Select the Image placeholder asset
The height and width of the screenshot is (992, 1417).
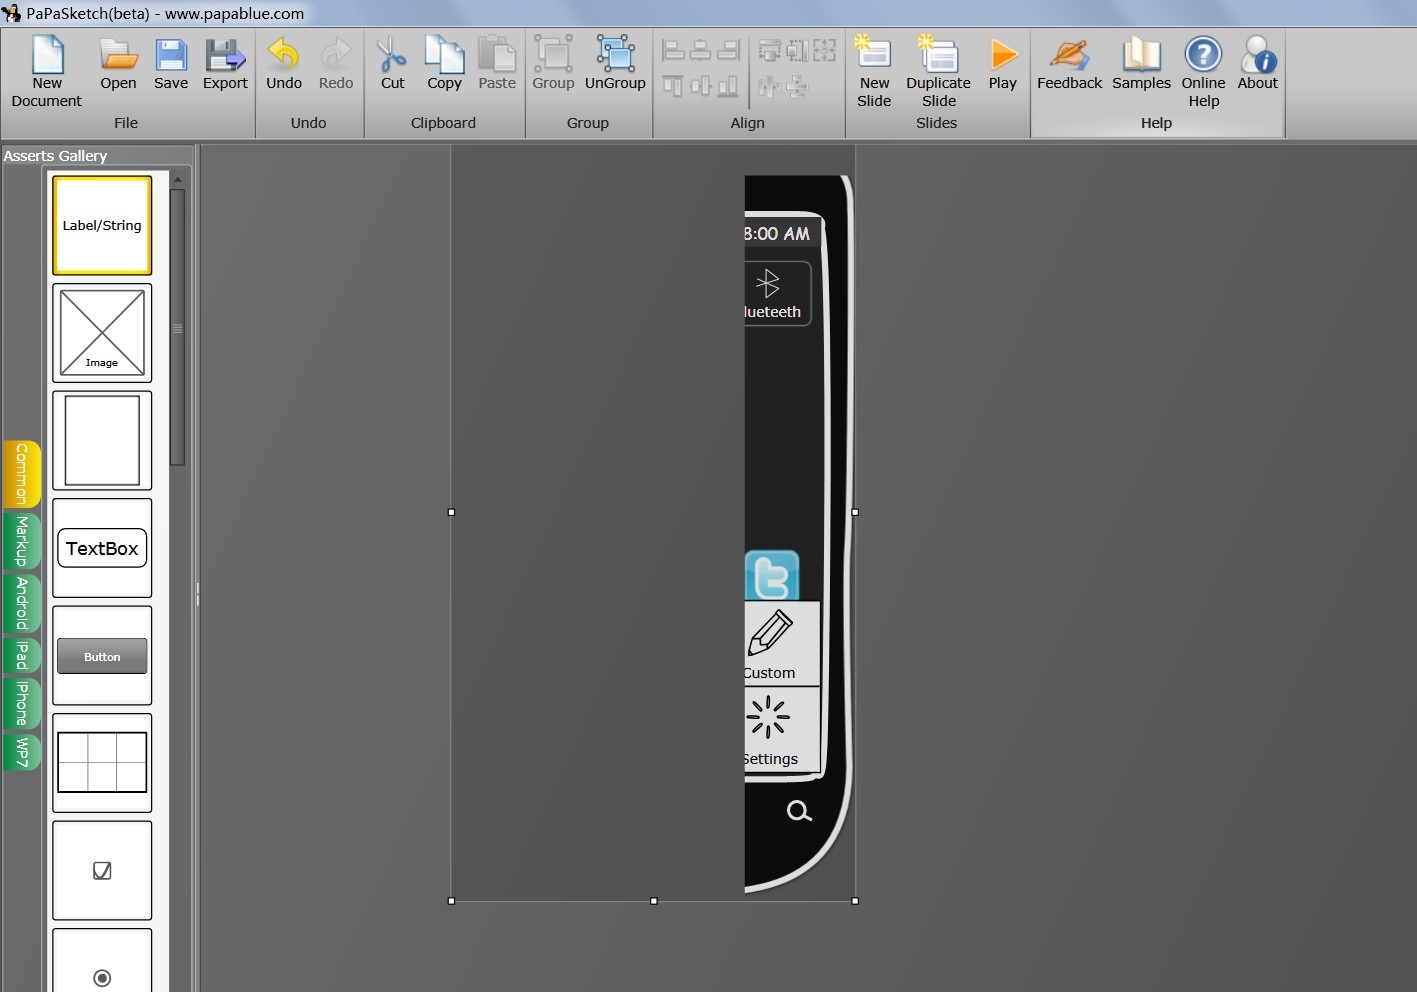(x=102, y=333)
